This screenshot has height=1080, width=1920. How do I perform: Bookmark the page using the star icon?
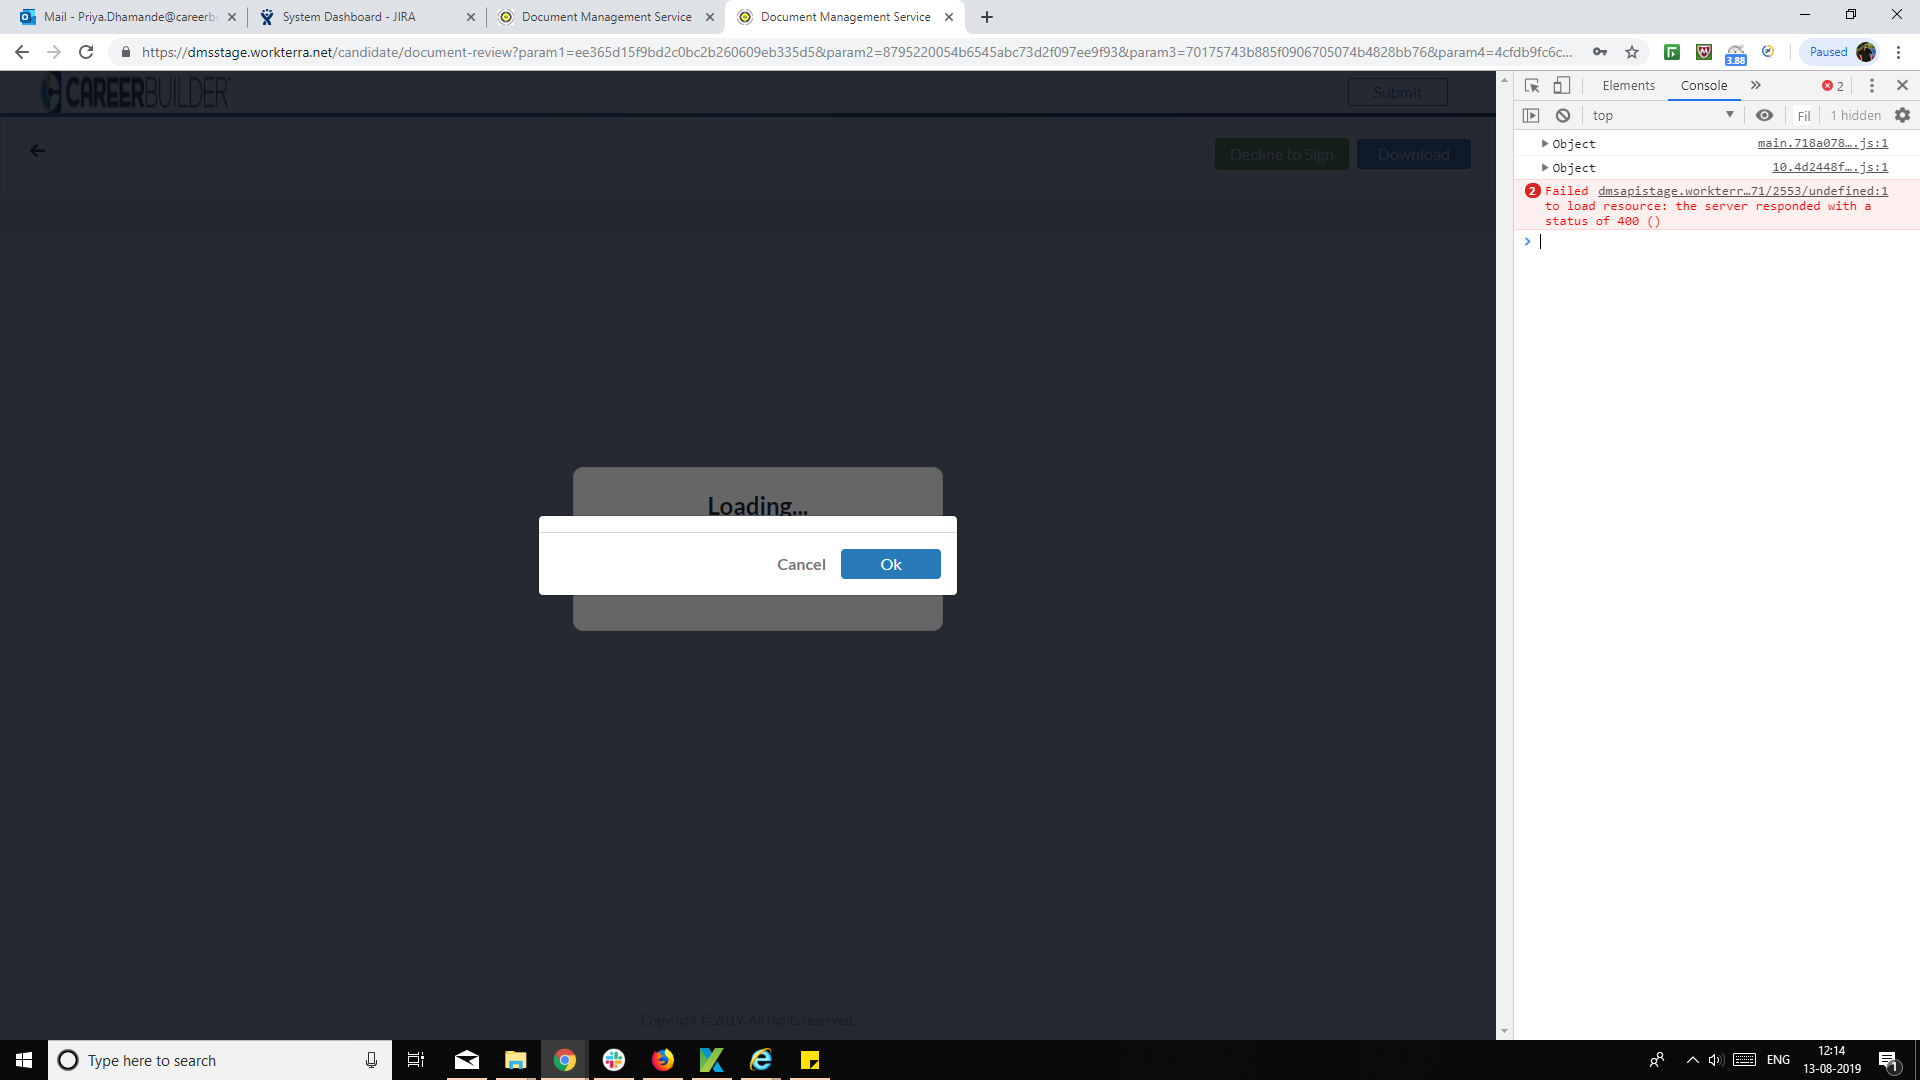point(1632,51)
